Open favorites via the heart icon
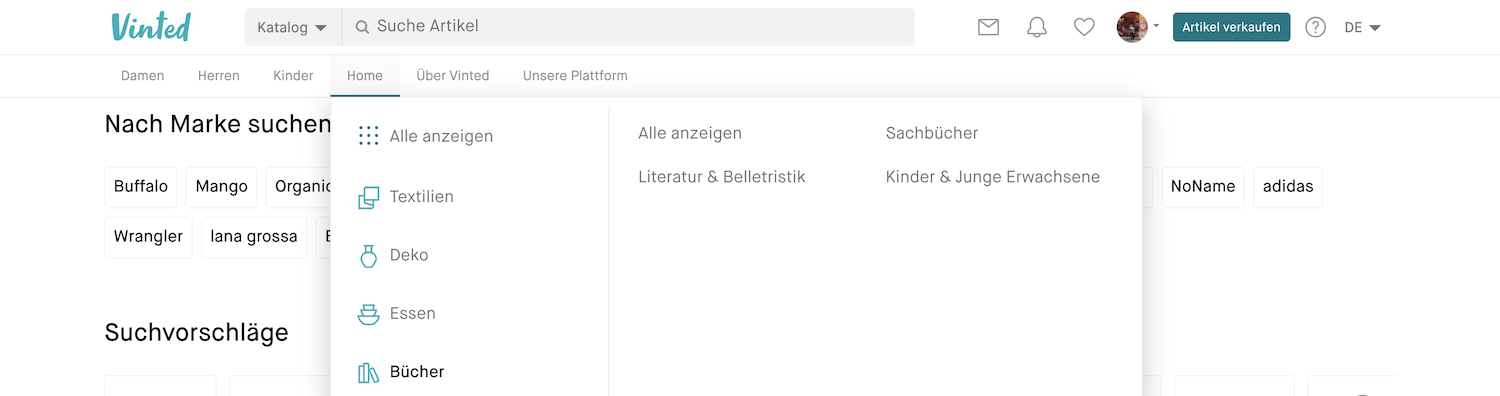This screenshot has height=396, width=1500. (1084, 27)
